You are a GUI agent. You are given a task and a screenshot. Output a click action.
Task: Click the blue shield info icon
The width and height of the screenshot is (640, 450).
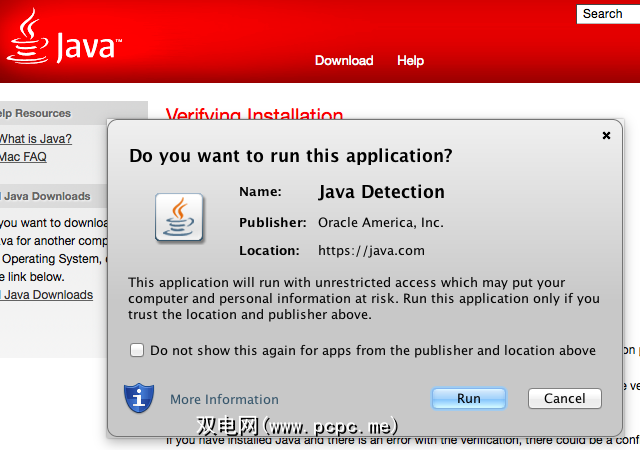pos(139,397)
